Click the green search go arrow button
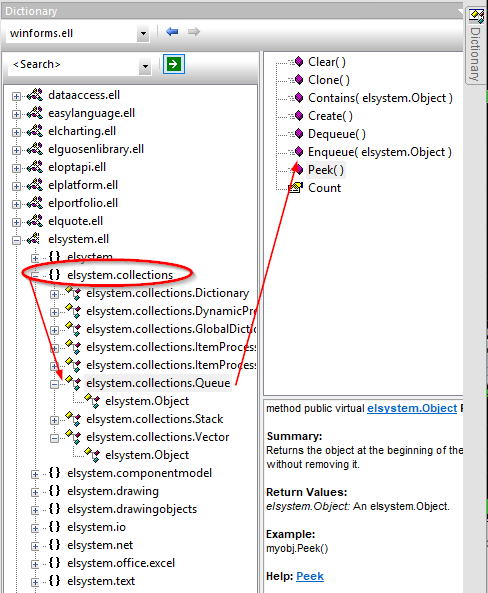The height and width of the screenshot is (593, 488). point(174,64)
